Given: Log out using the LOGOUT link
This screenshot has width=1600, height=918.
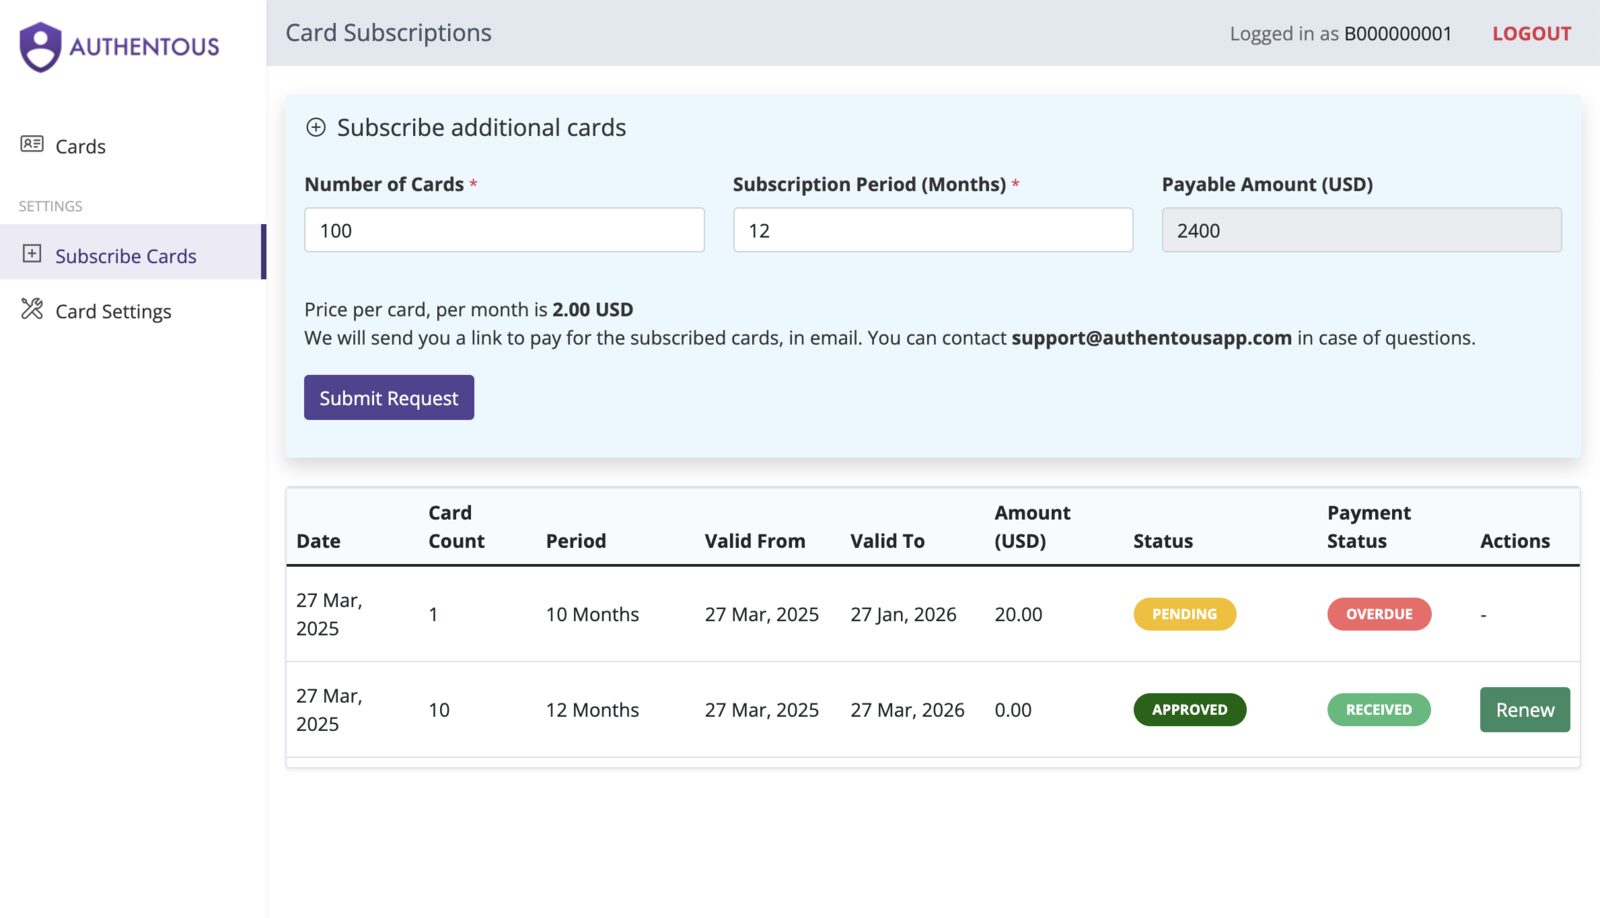Looking at the screenshot, I should tap(1531, 34).
